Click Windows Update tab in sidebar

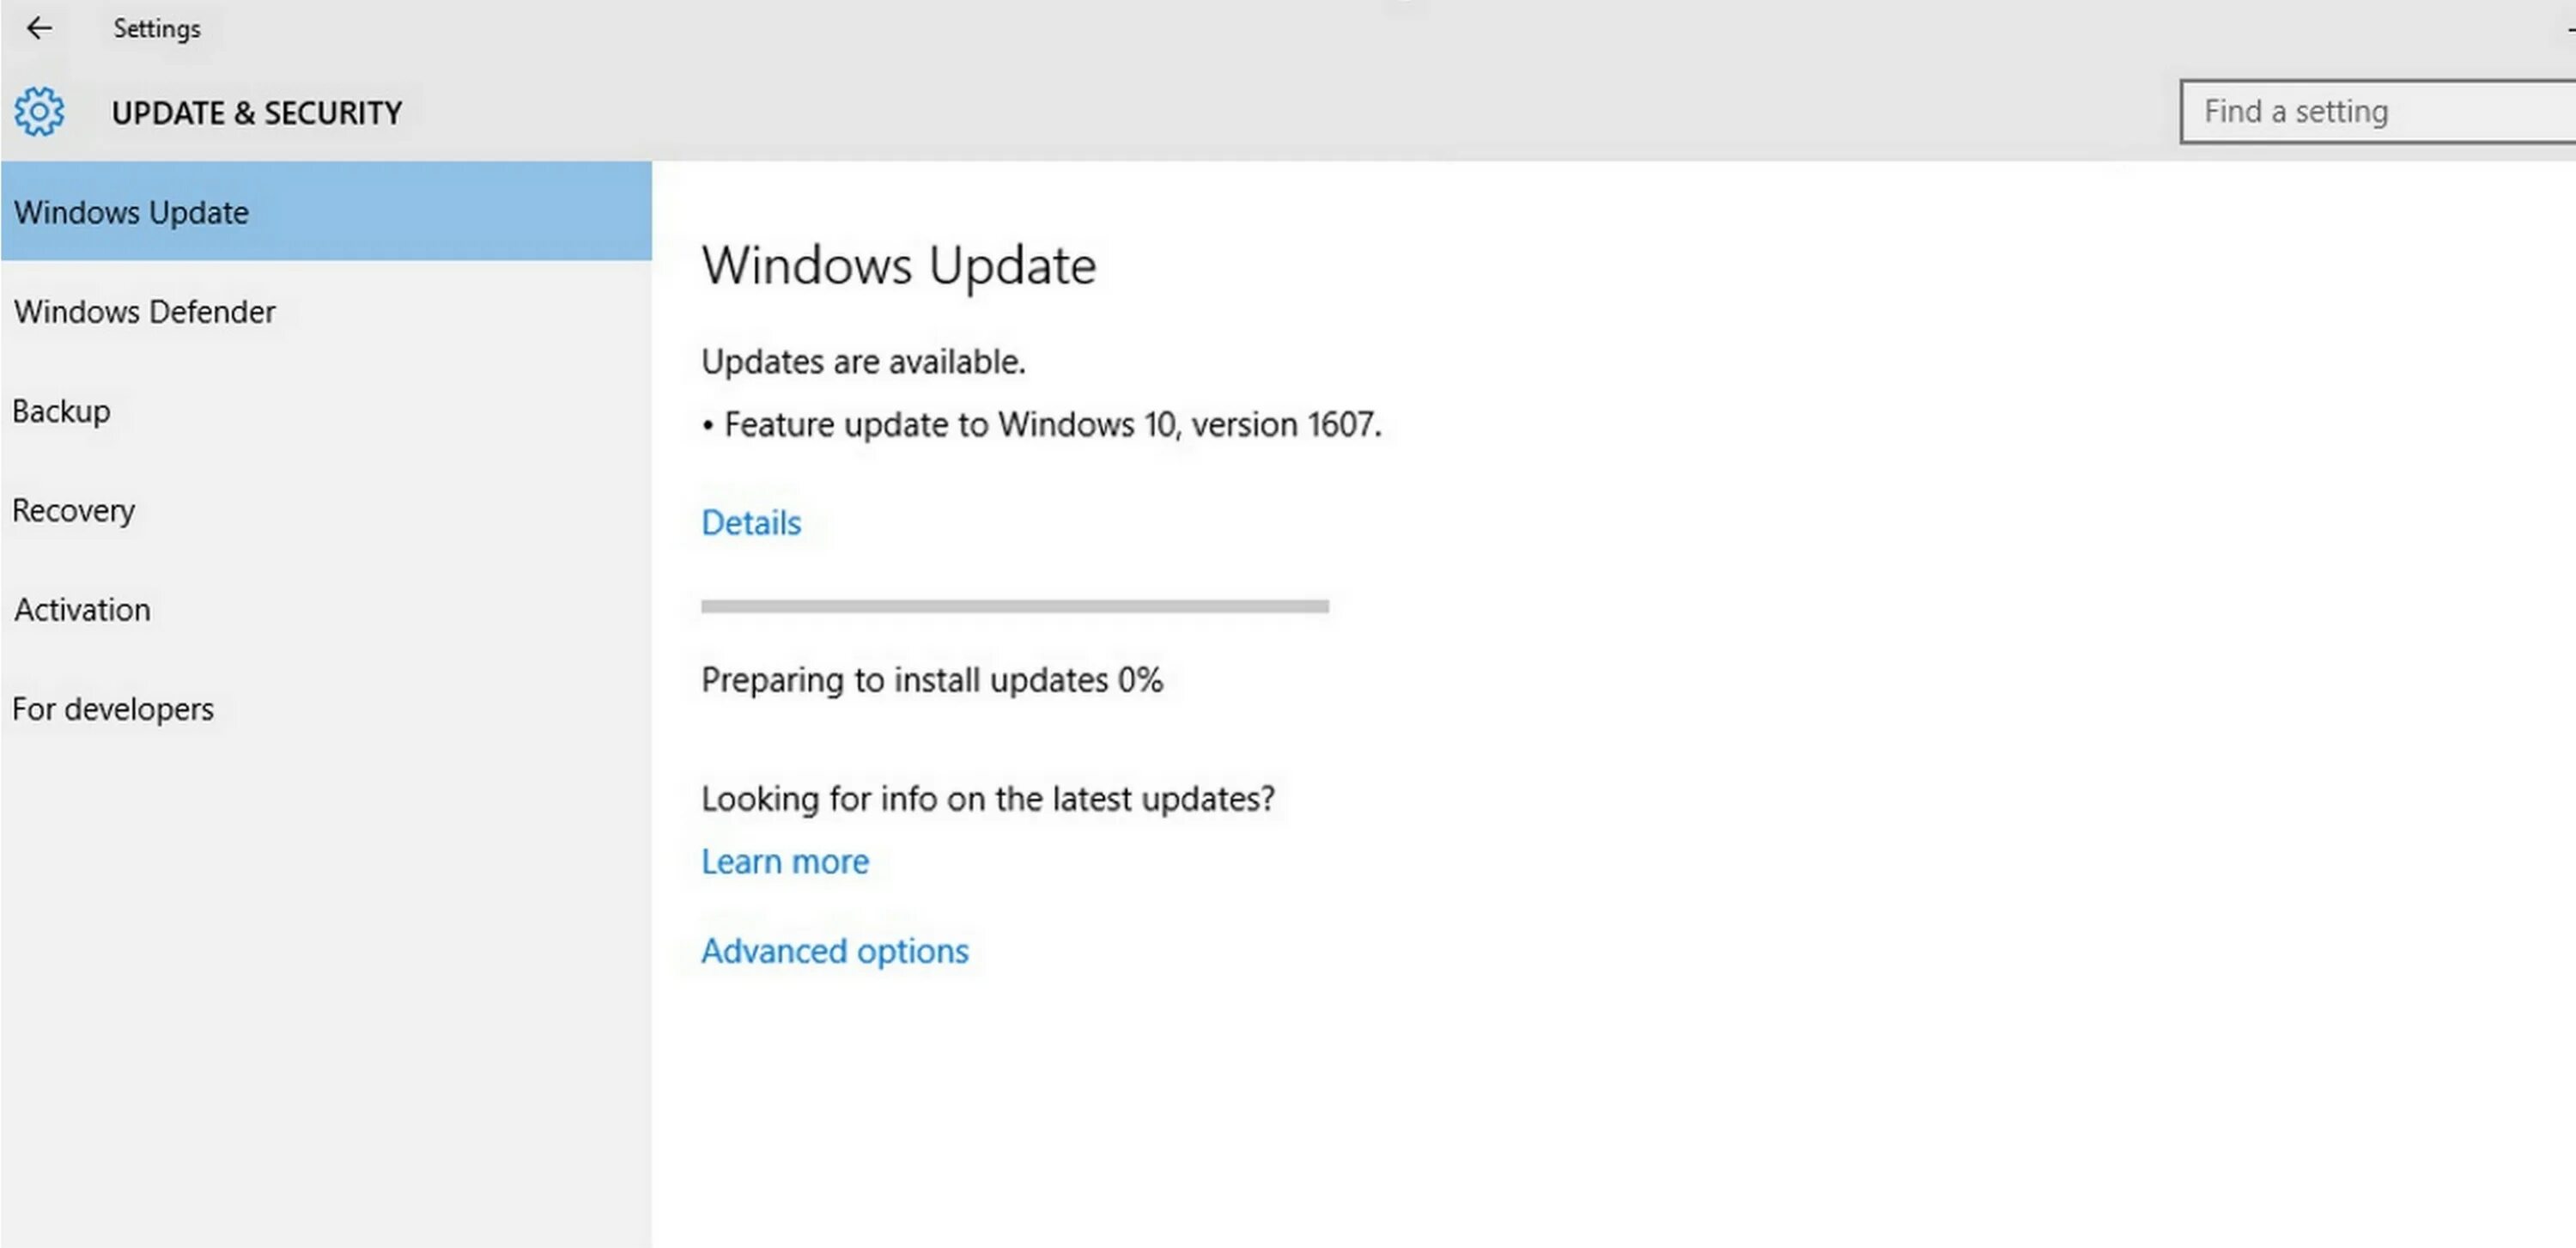pyautogui.click(x=325, y=210)
